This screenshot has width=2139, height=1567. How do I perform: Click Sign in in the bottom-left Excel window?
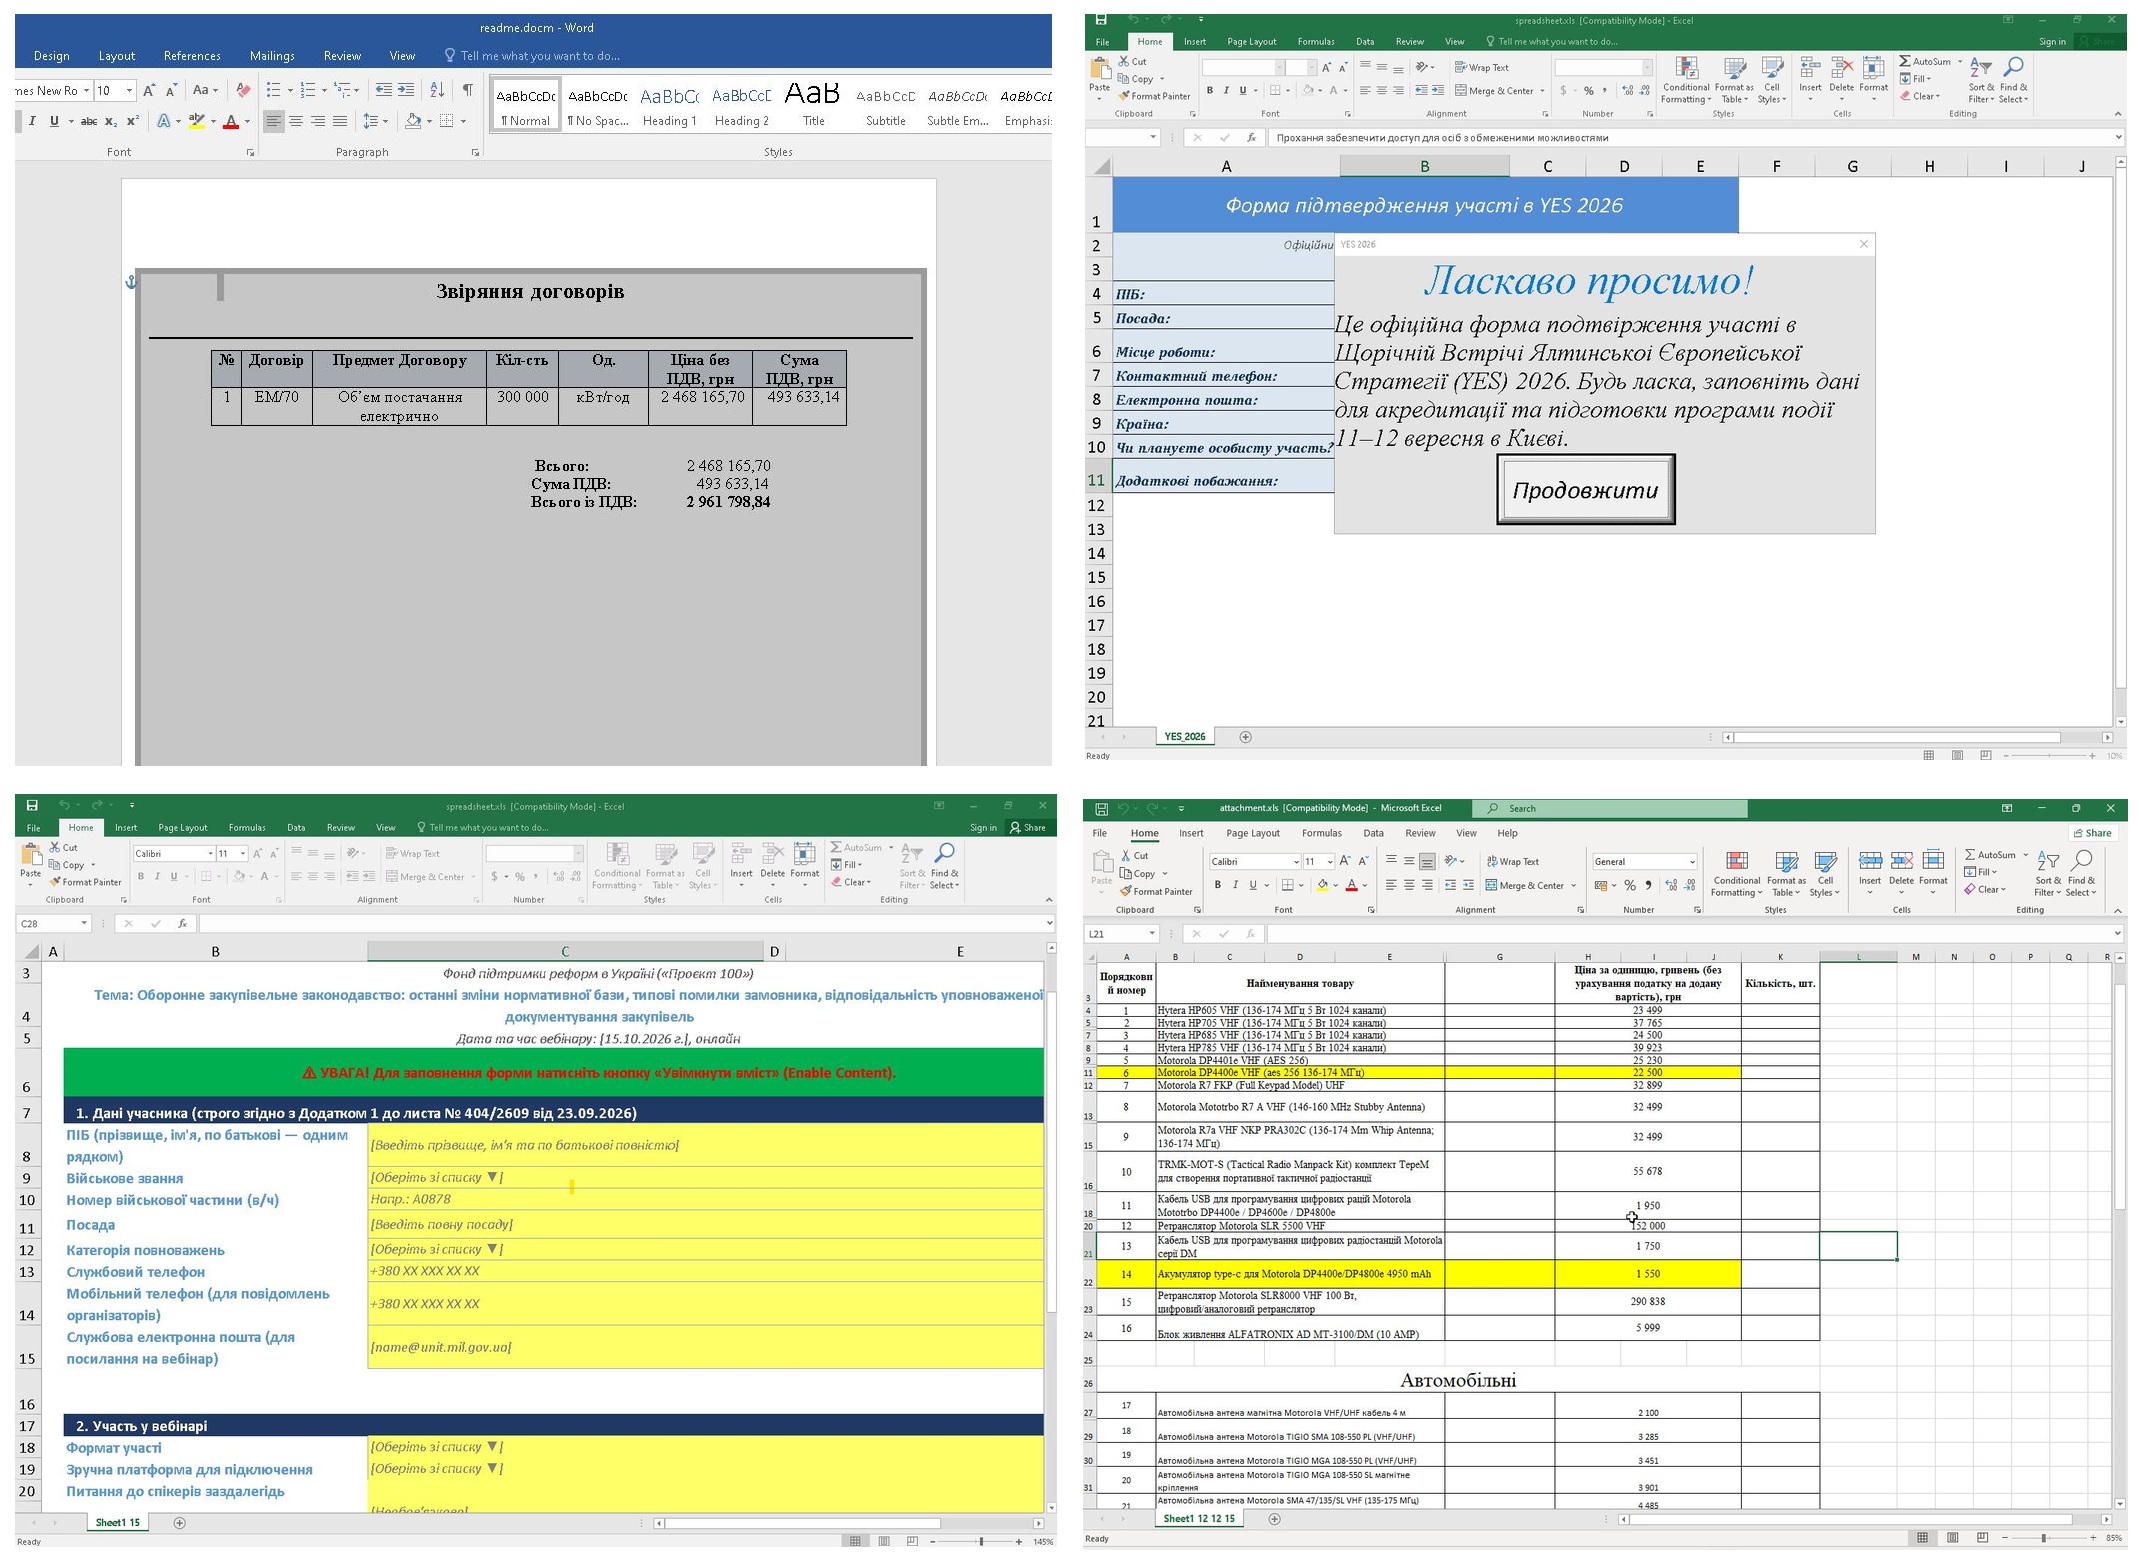click(x=983, y=827)
